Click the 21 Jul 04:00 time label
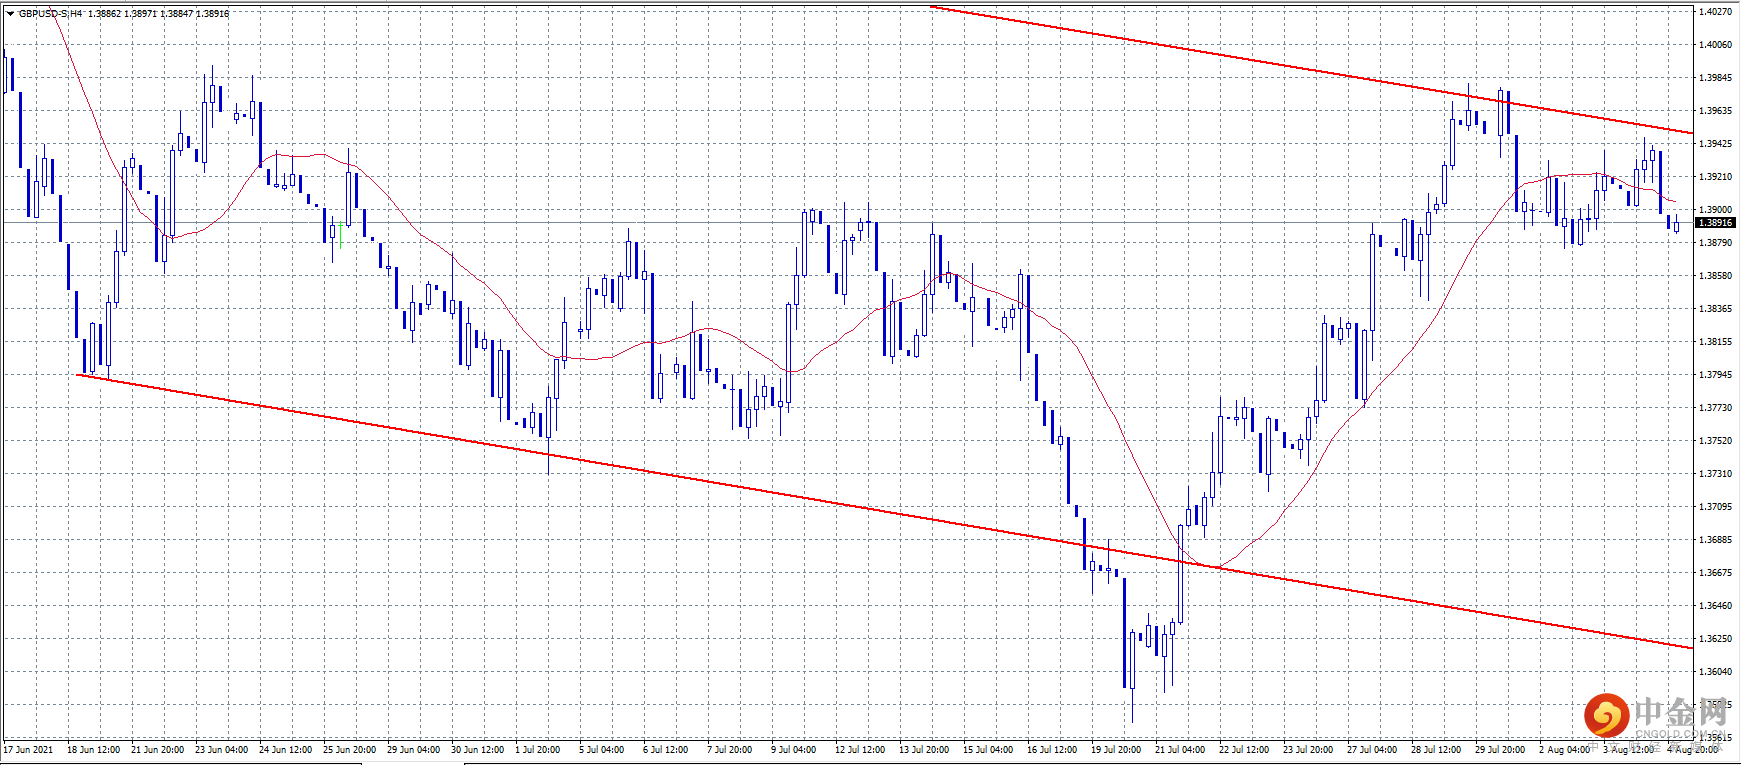 1180,750
